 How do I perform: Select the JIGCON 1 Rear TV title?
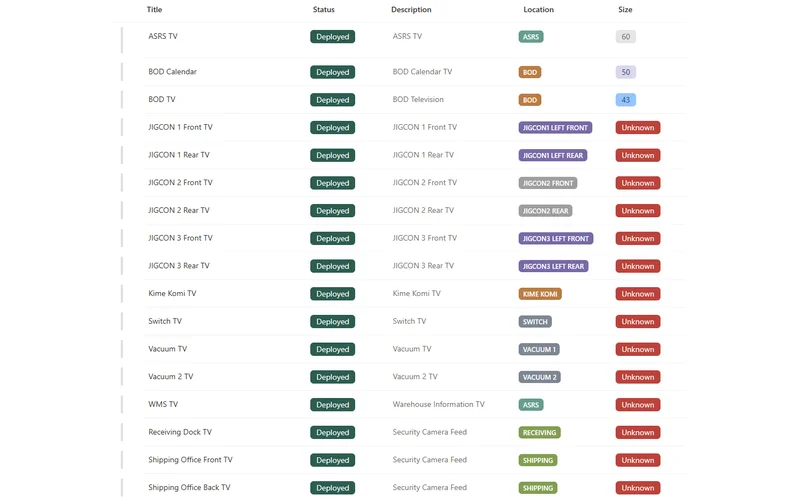coord(179,155)
